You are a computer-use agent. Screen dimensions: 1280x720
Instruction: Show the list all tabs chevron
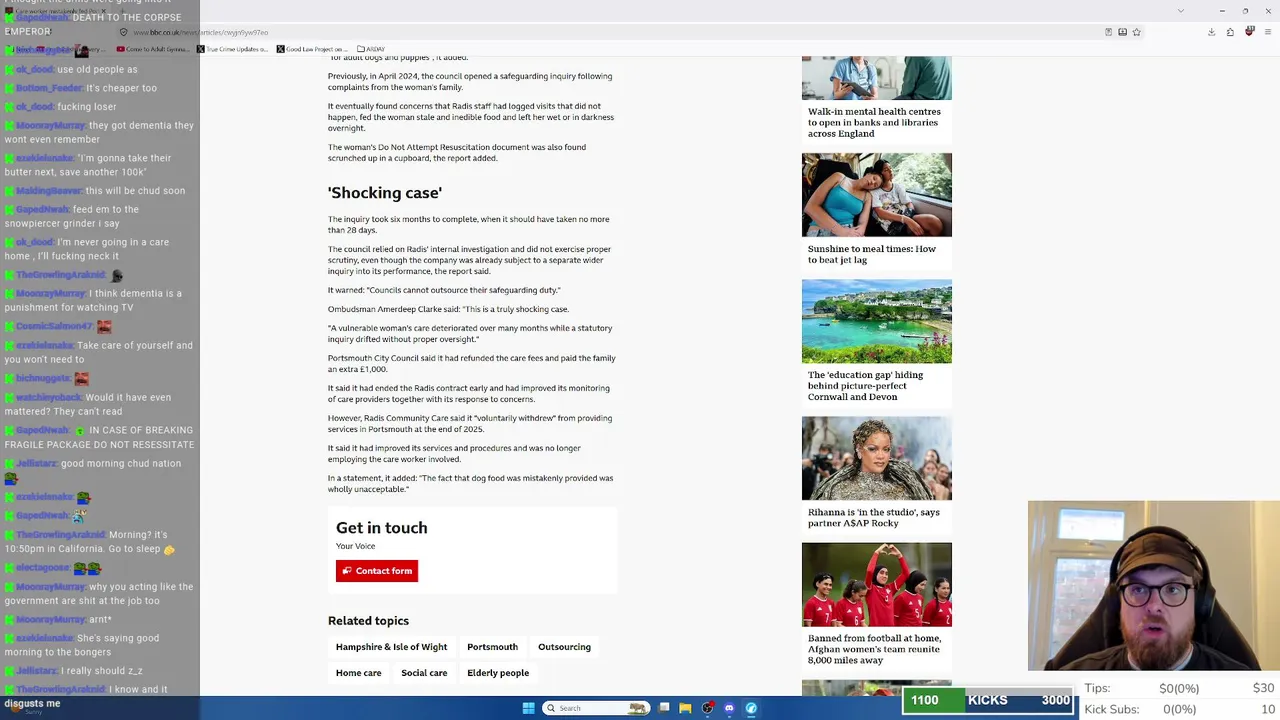pos(1181,11)
